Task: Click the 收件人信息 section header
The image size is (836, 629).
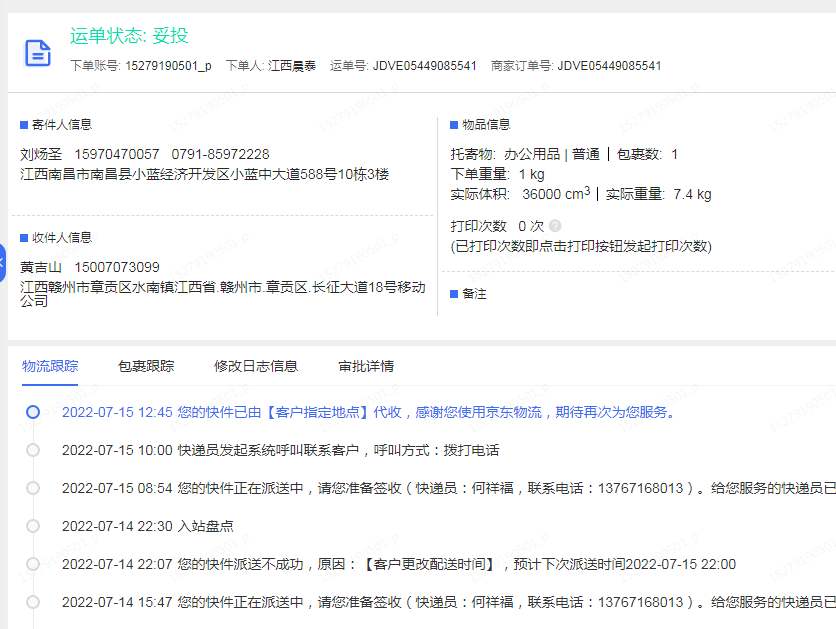Action: coord(62,238)
